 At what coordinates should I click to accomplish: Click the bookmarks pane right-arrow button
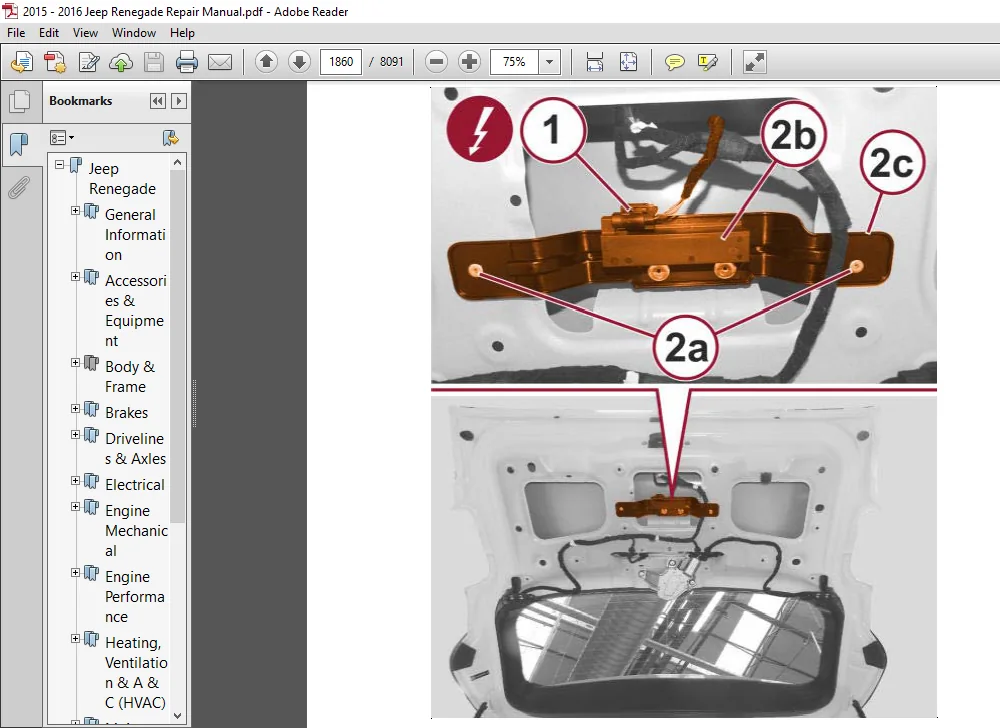coord(179,101)
